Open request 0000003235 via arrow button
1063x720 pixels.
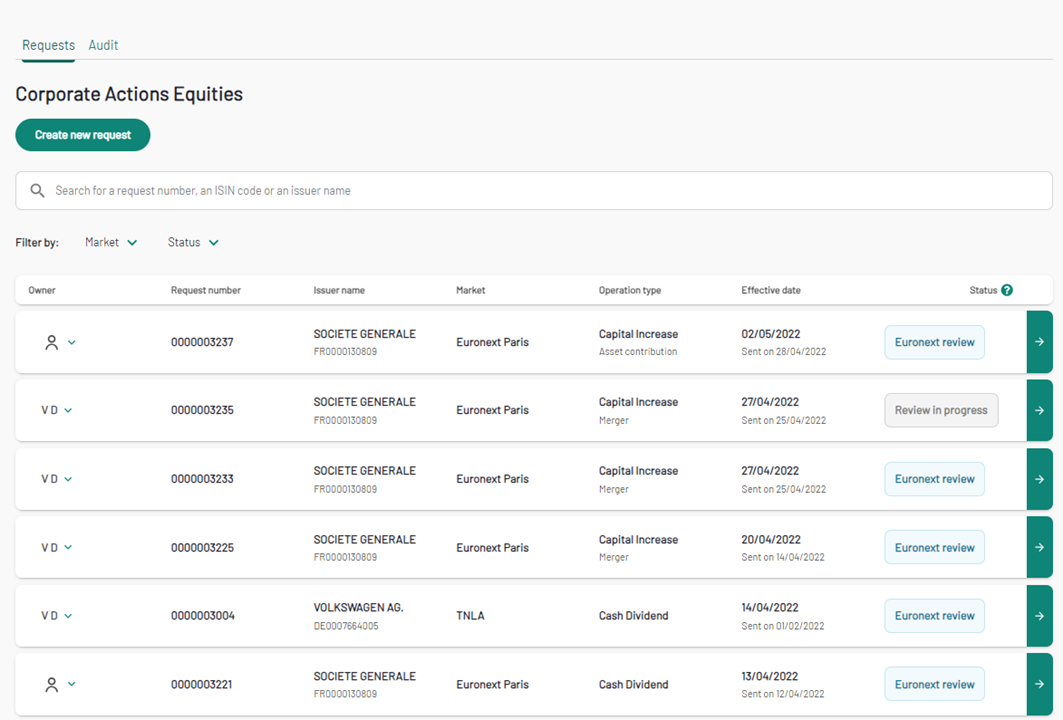(x=1039, y=410)
